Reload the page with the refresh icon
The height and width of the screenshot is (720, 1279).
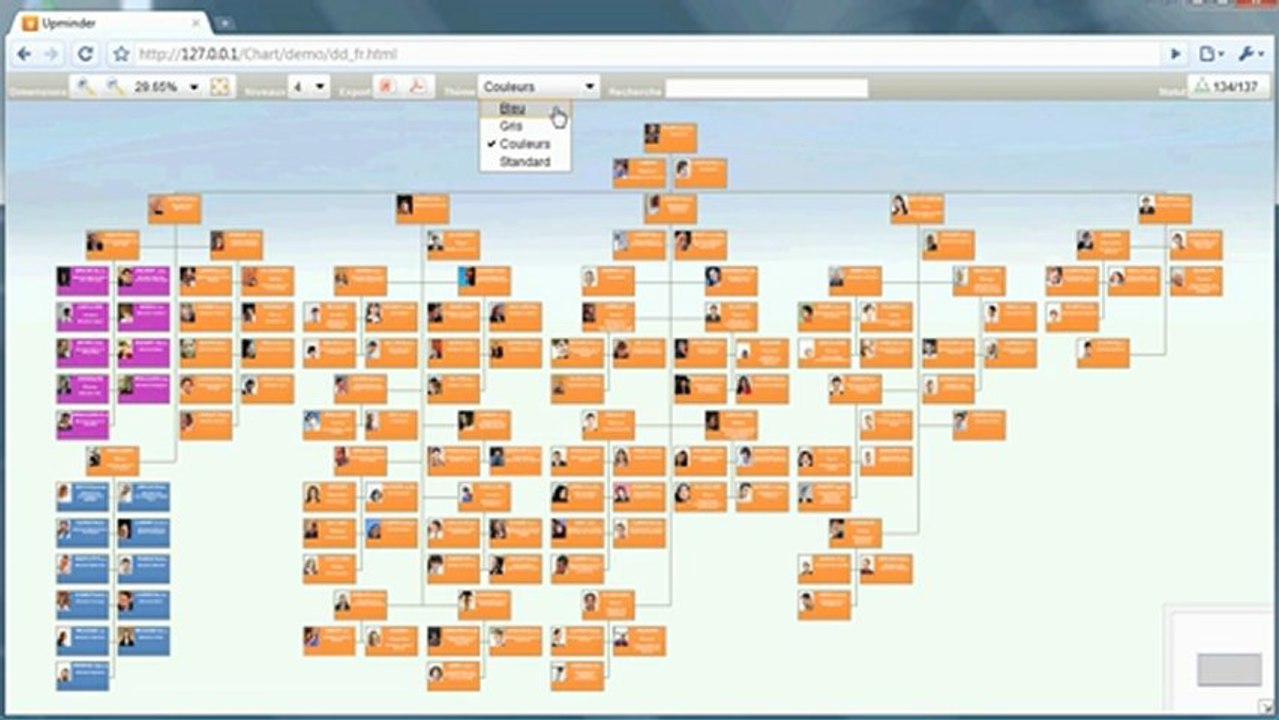(86, 54)
